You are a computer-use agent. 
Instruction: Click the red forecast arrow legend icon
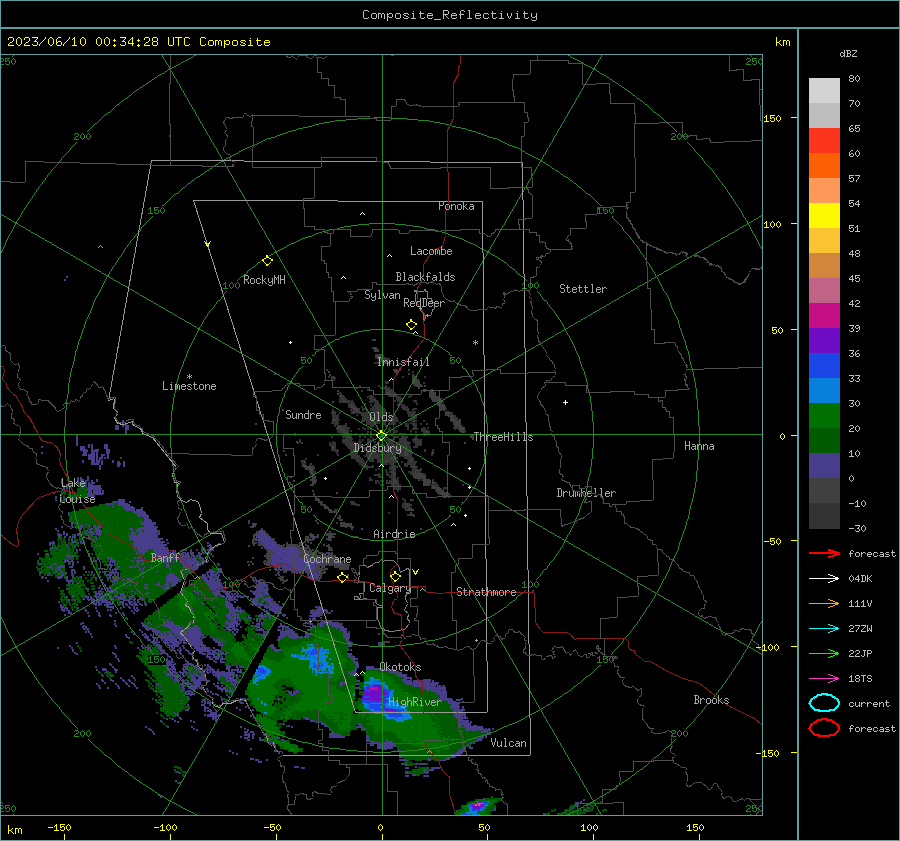point(824,553)
